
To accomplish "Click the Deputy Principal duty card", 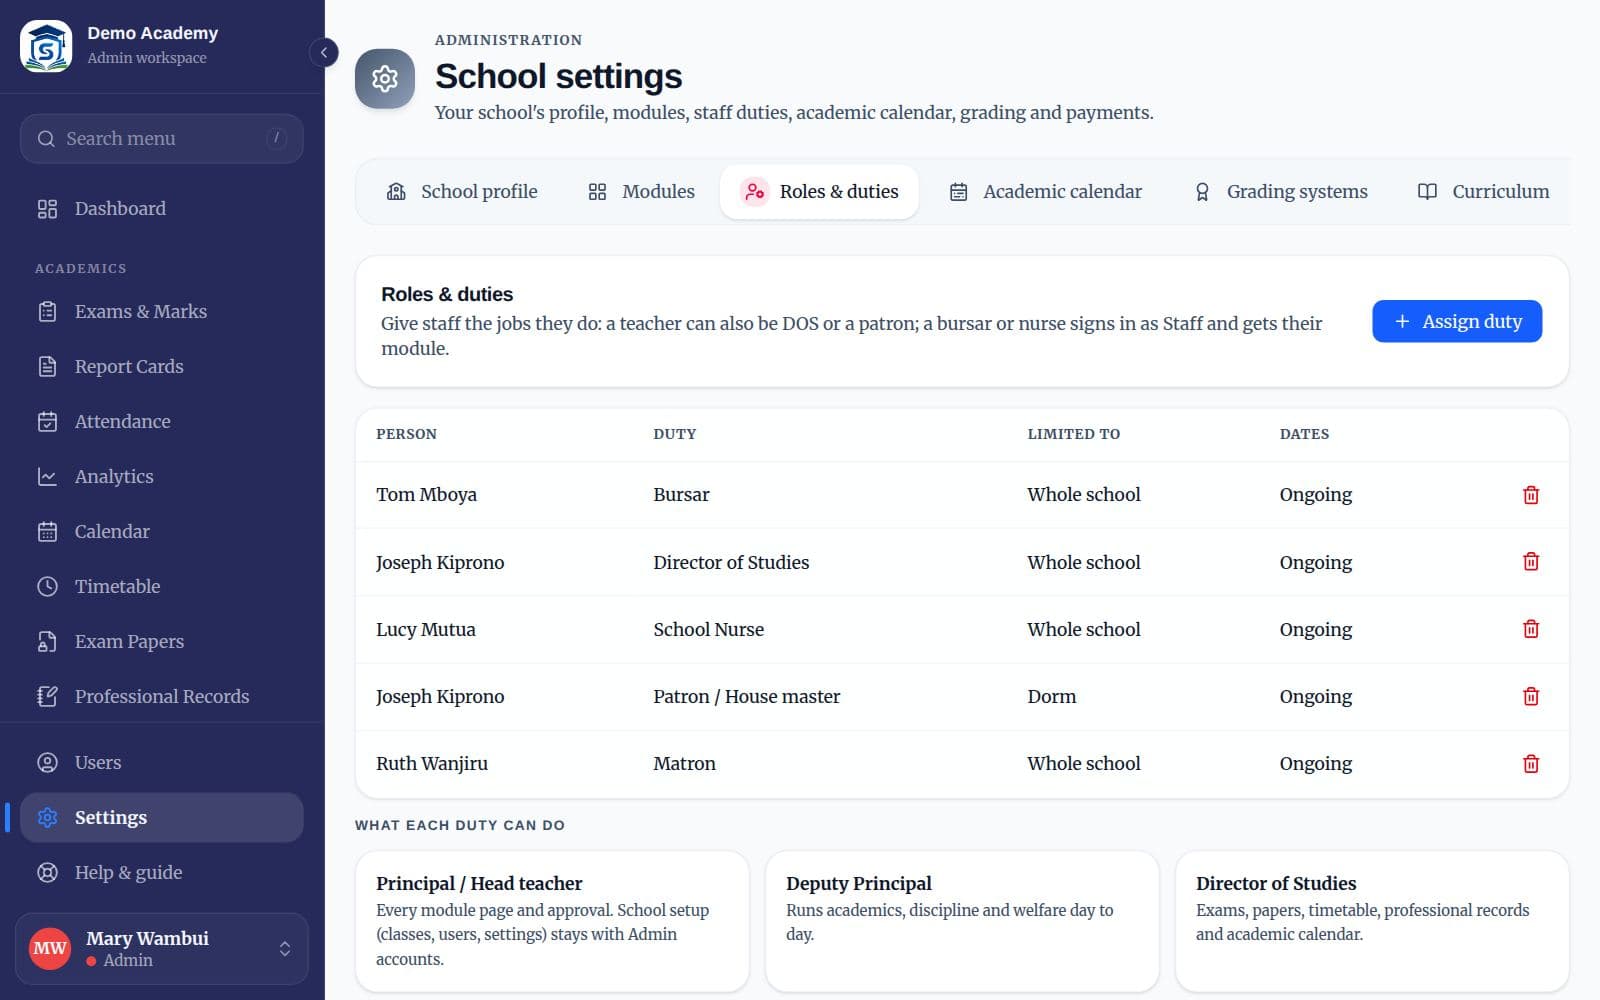I will (962, 921).
